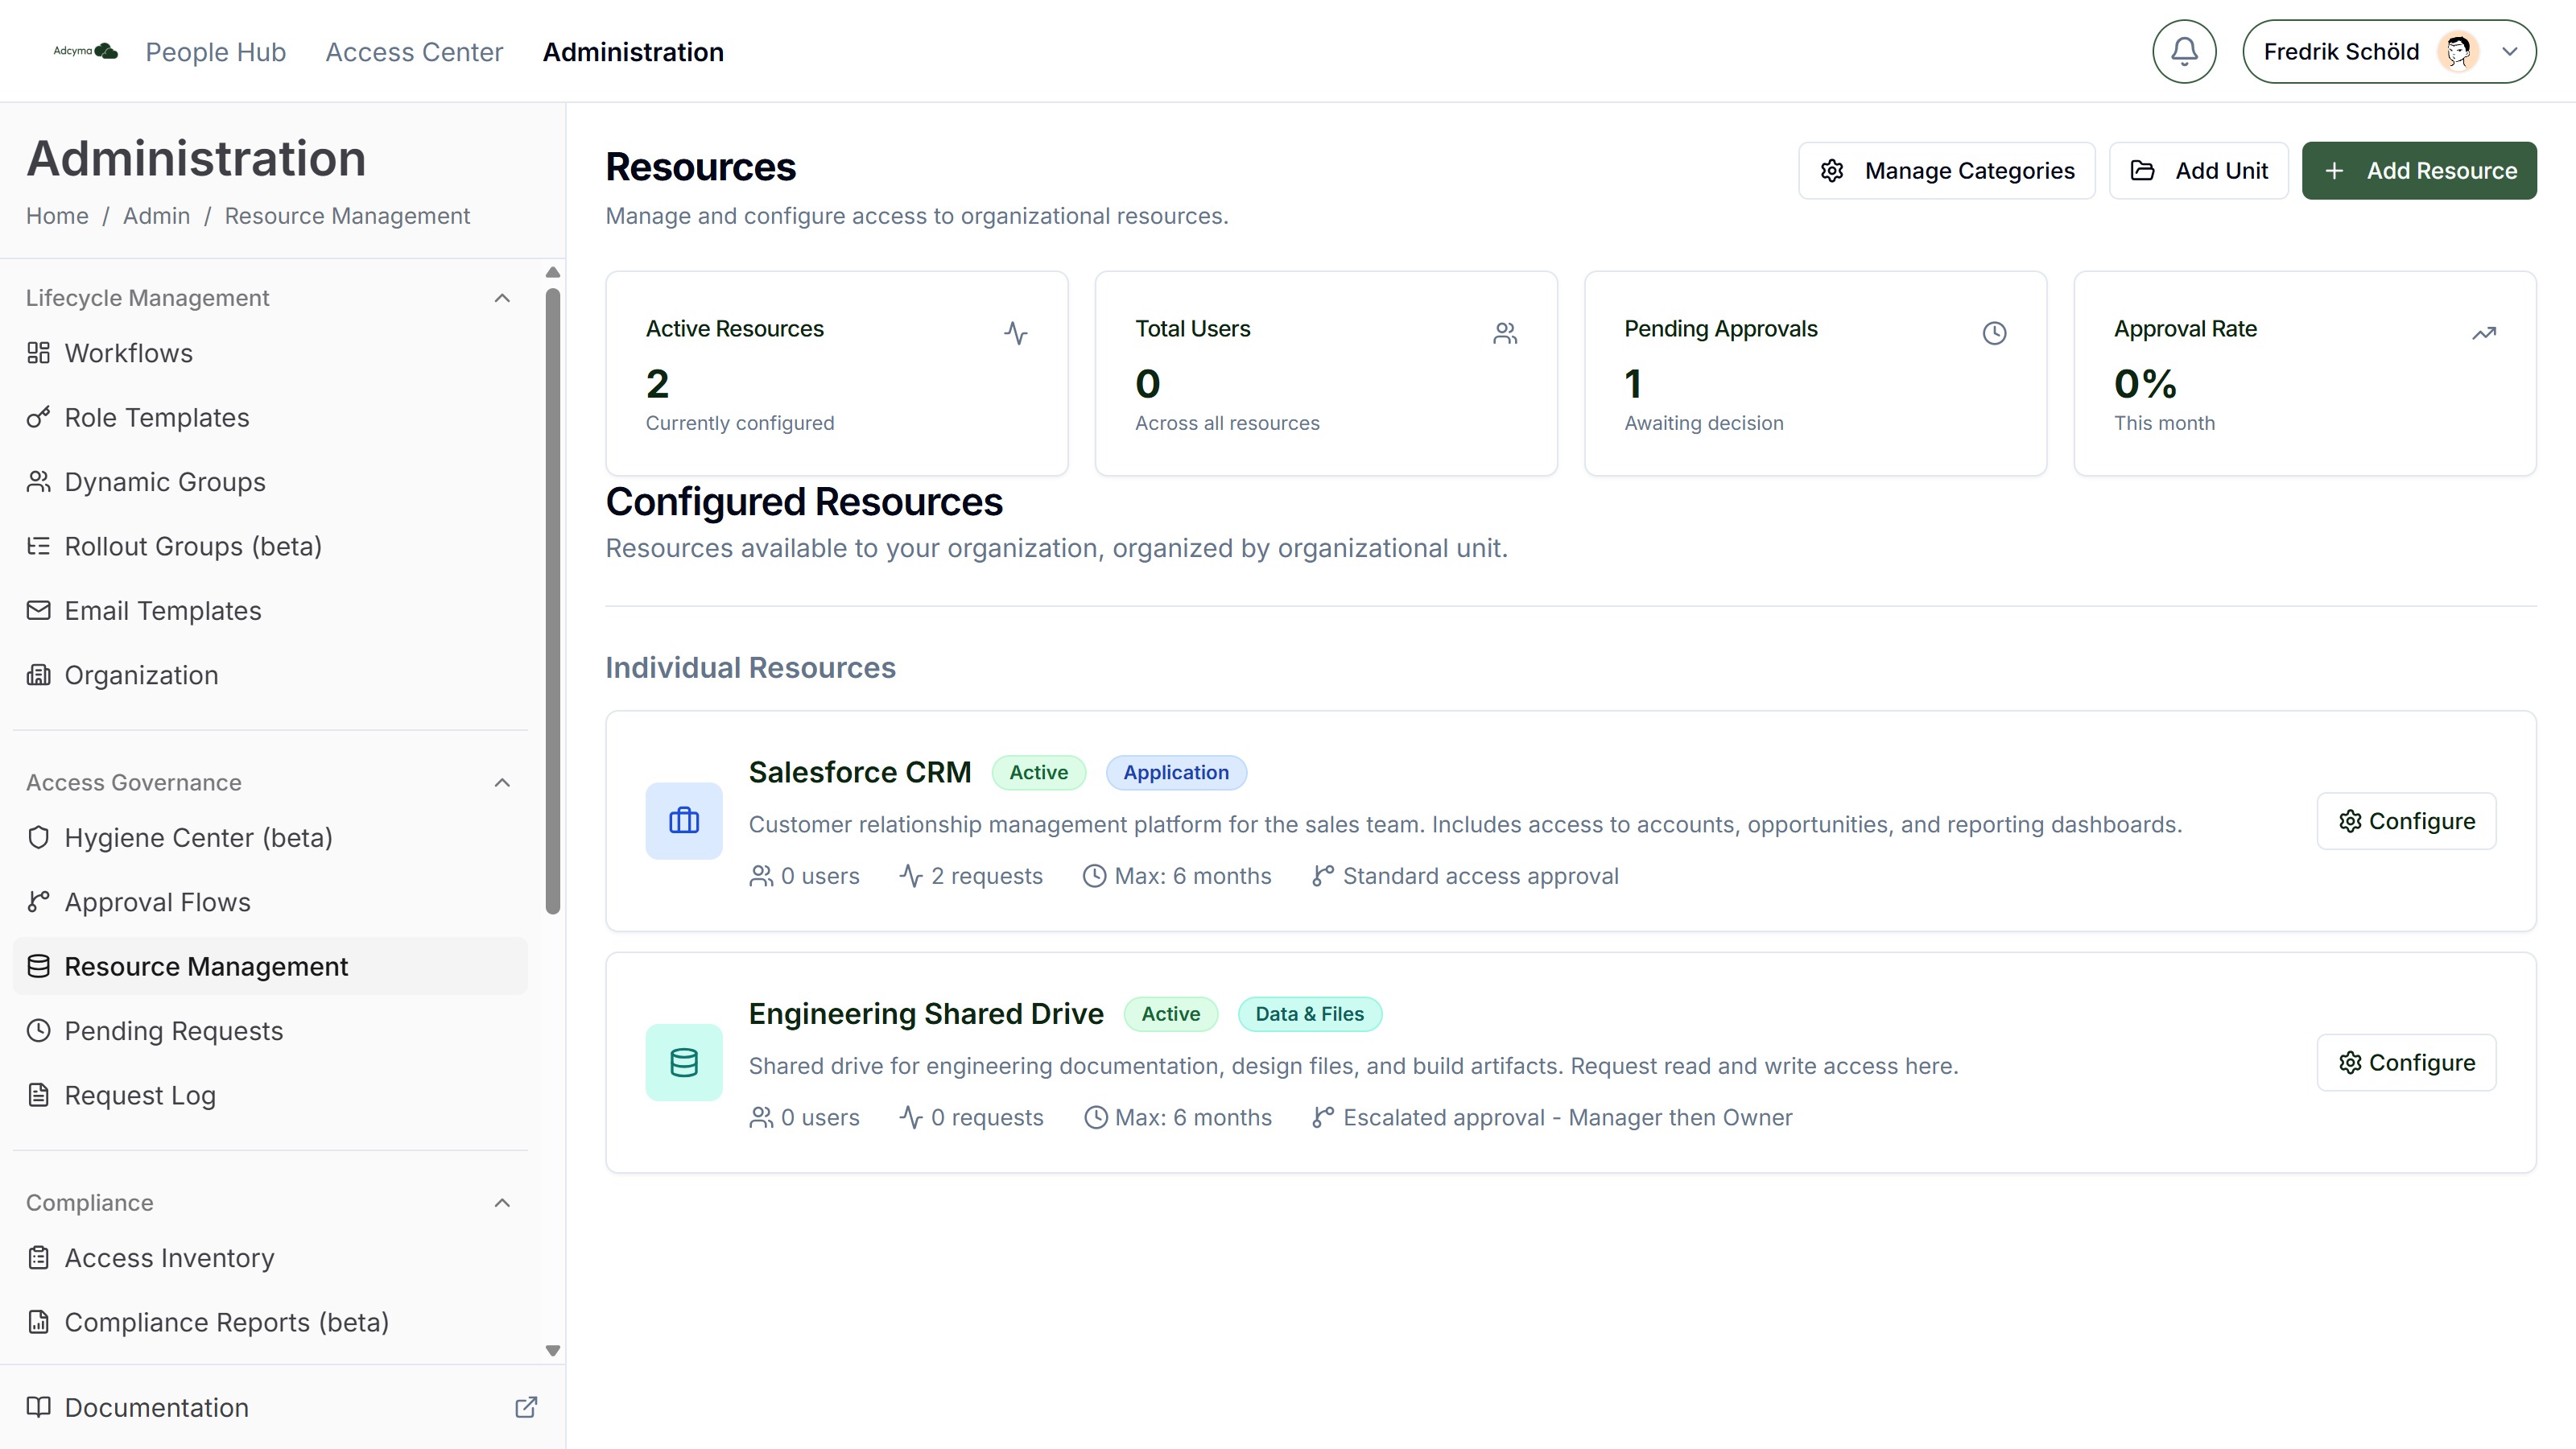Click the Email Templates envelope icon

pos(38,610)
